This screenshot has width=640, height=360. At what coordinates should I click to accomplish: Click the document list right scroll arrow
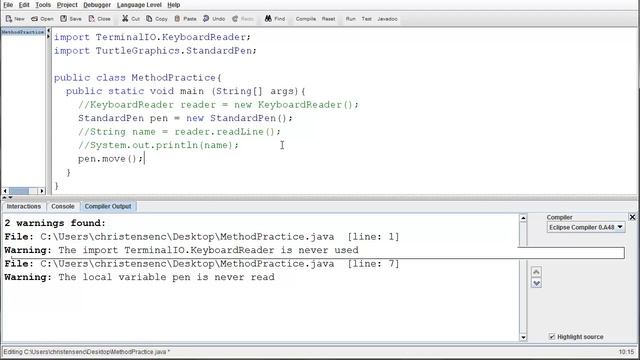click(x=42, y=191)
